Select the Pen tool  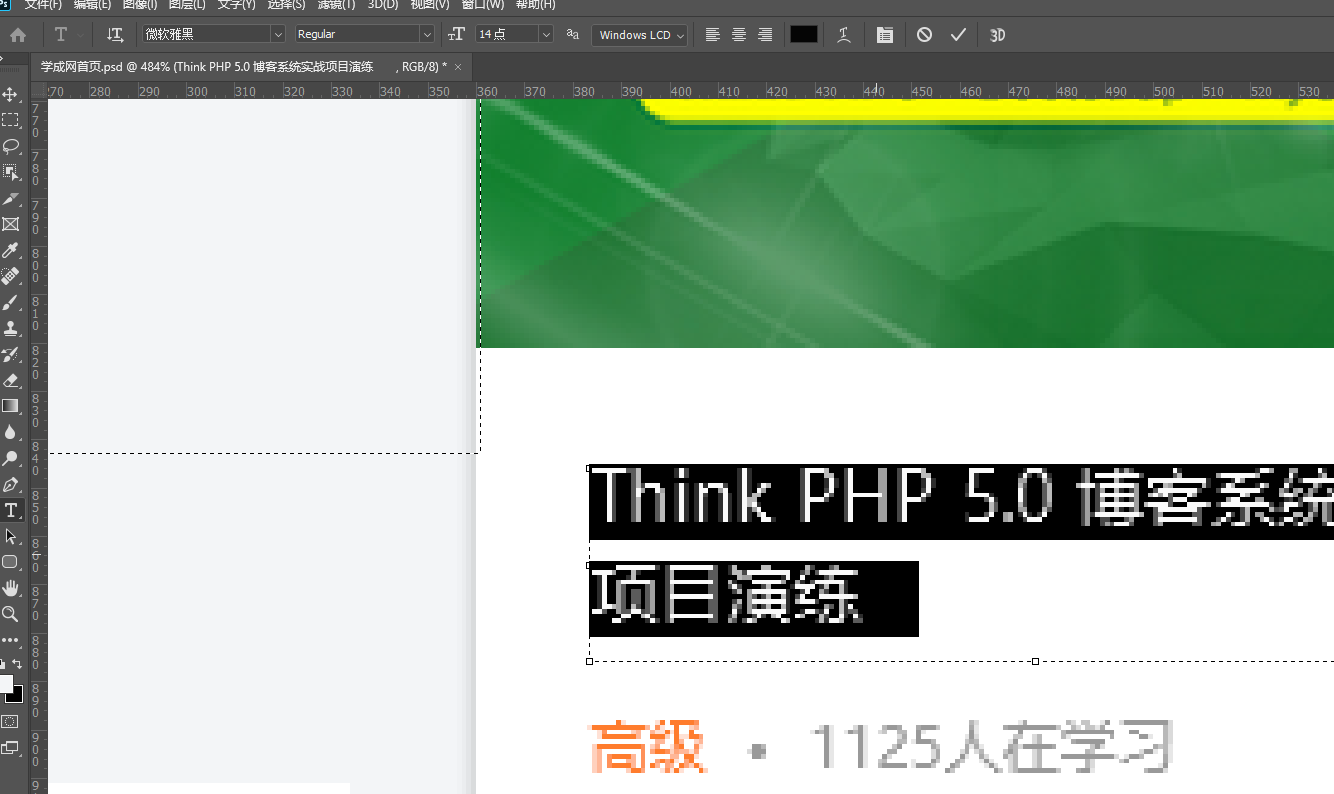(10, 484)
